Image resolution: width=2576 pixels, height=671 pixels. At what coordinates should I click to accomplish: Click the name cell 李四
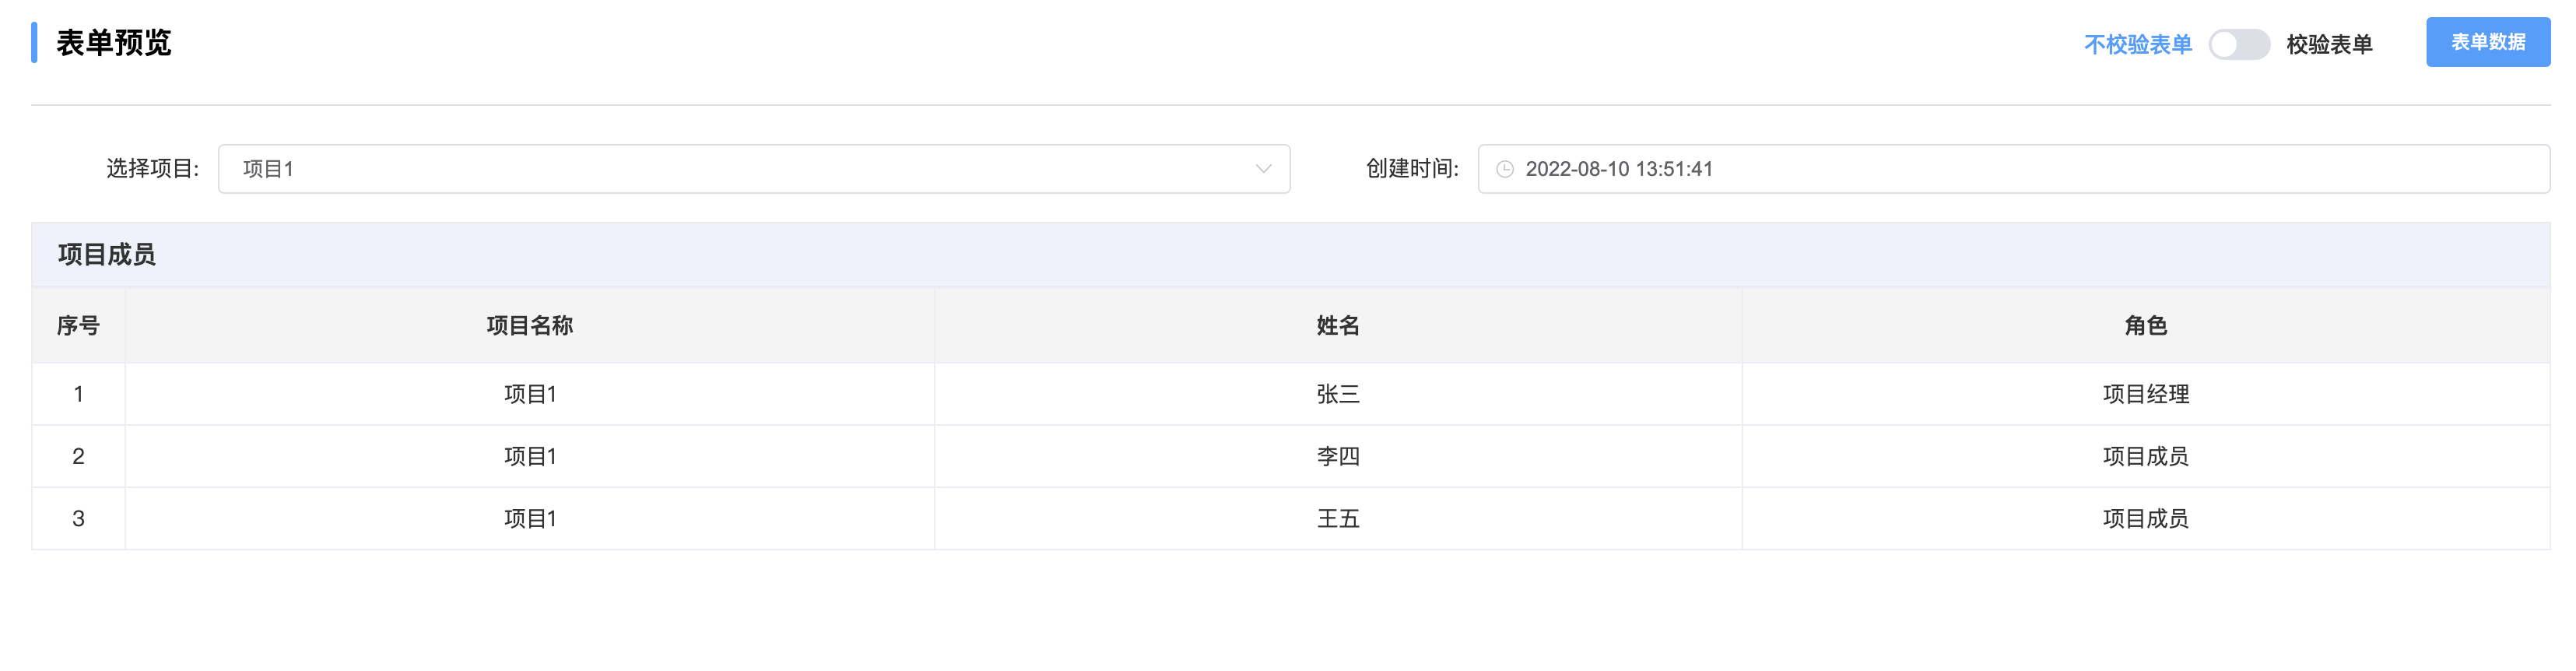tap(1337, 456)
